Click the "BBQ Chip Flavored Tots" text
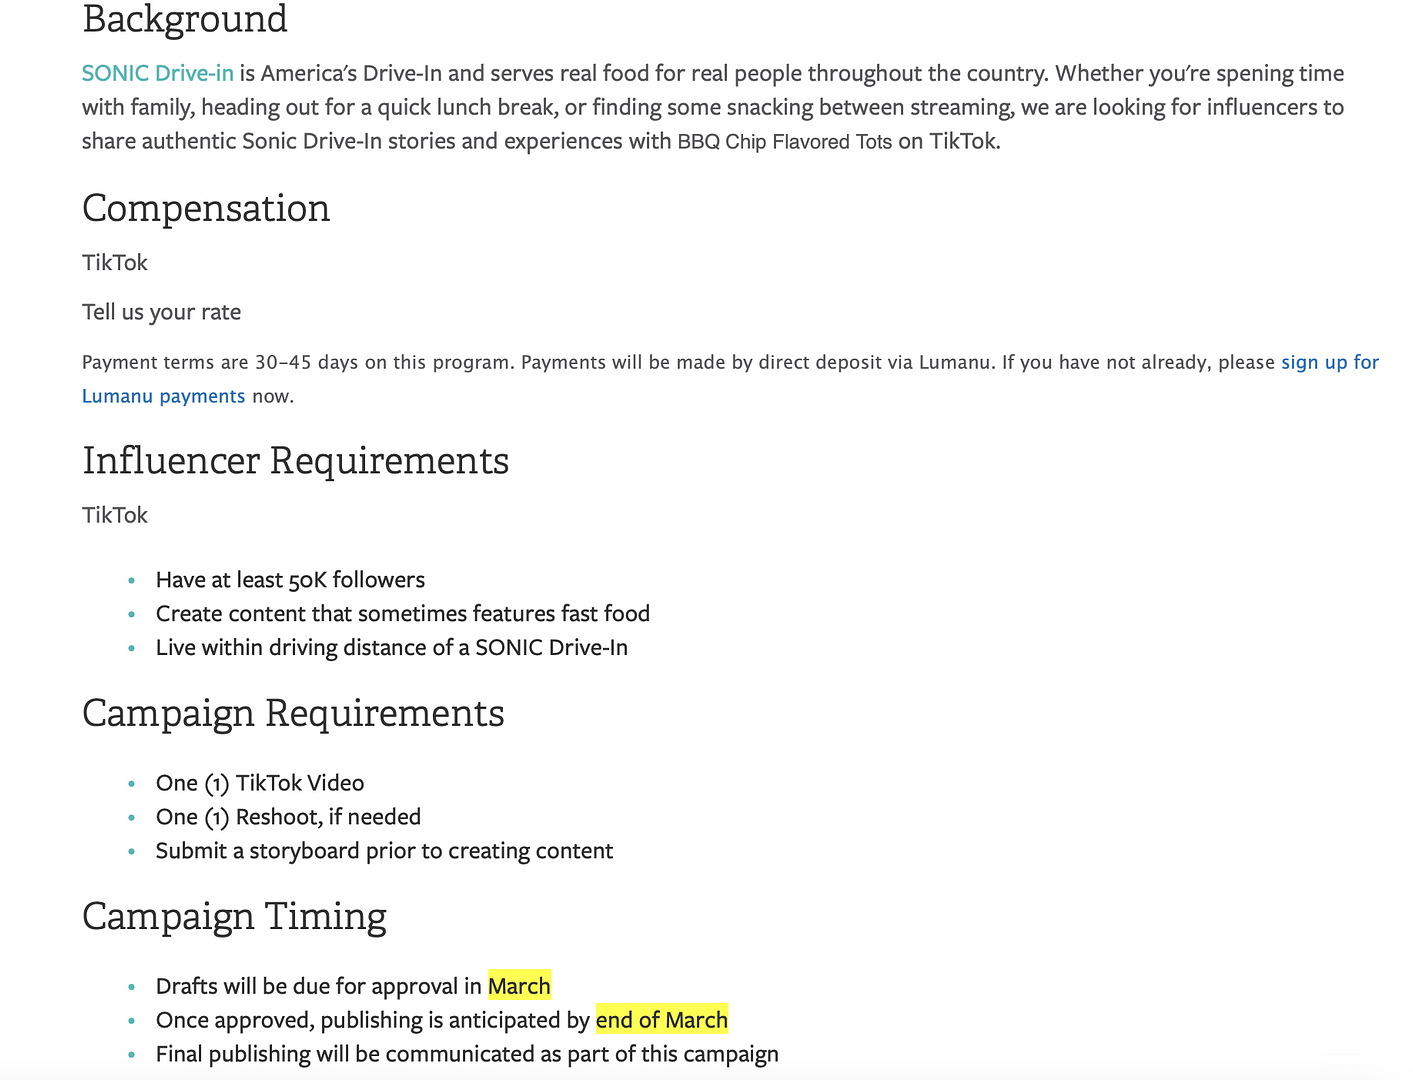Image resolution: width=1413 pixels, height=1080 pixels. coord(784,142)
